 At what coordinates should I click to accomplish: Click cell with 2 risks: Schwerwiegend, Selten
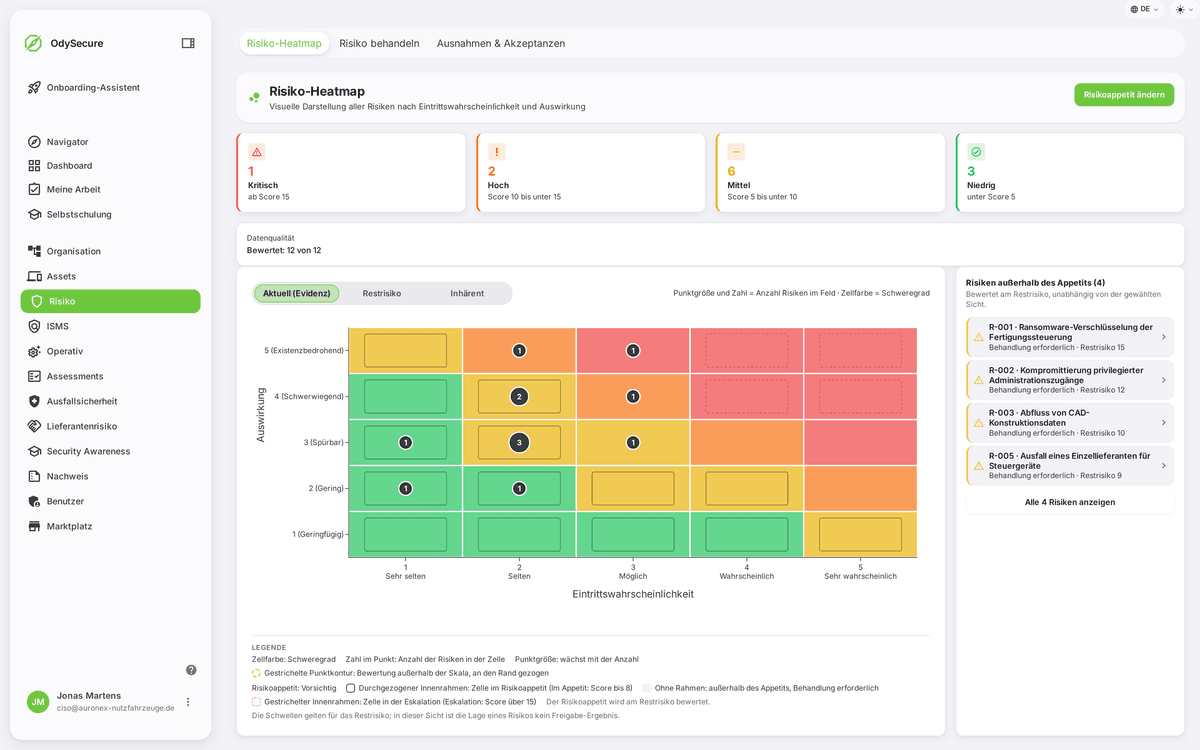click(x=519, y=396)
